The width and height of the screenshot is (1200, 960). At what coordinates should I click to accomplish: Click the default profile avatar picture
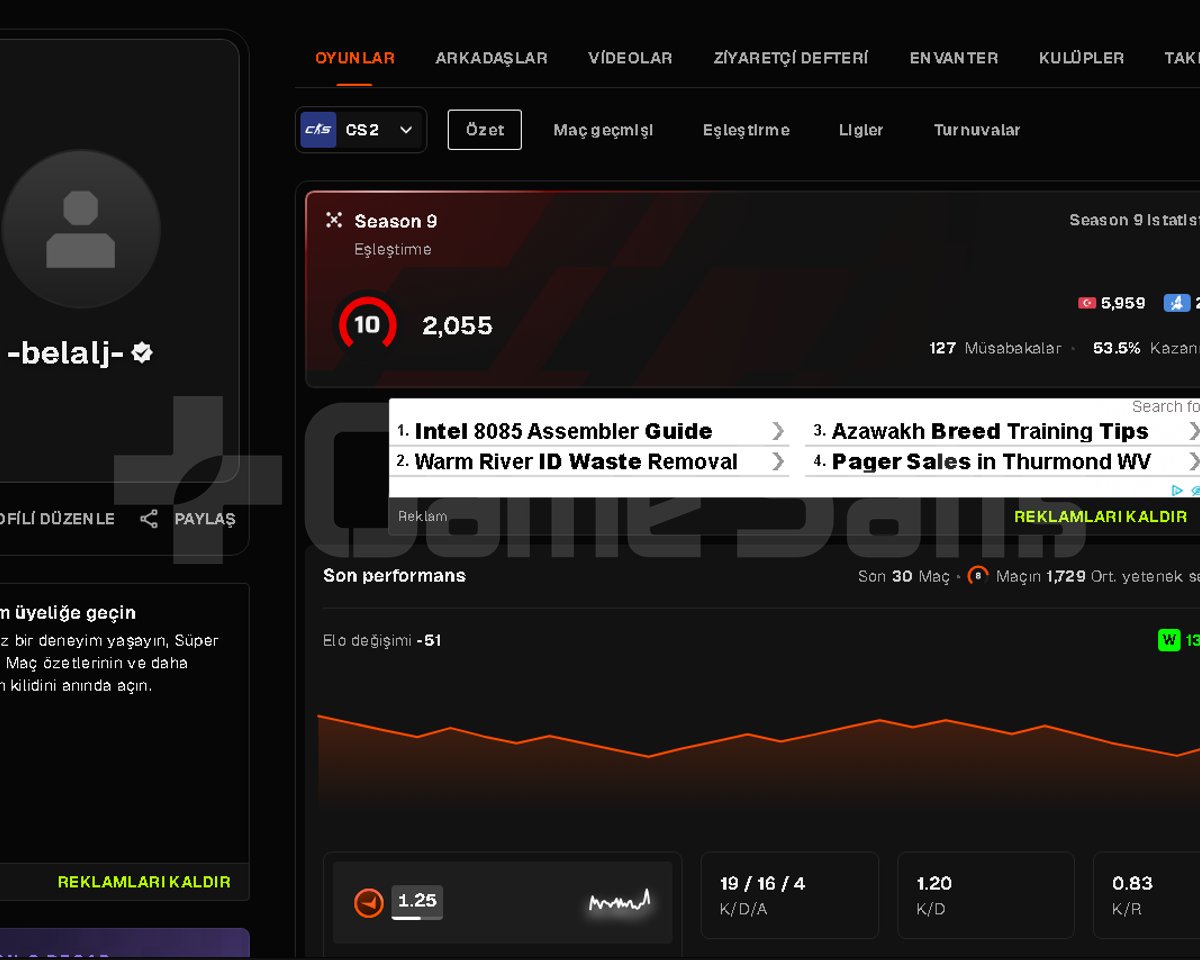pos(81,229)
